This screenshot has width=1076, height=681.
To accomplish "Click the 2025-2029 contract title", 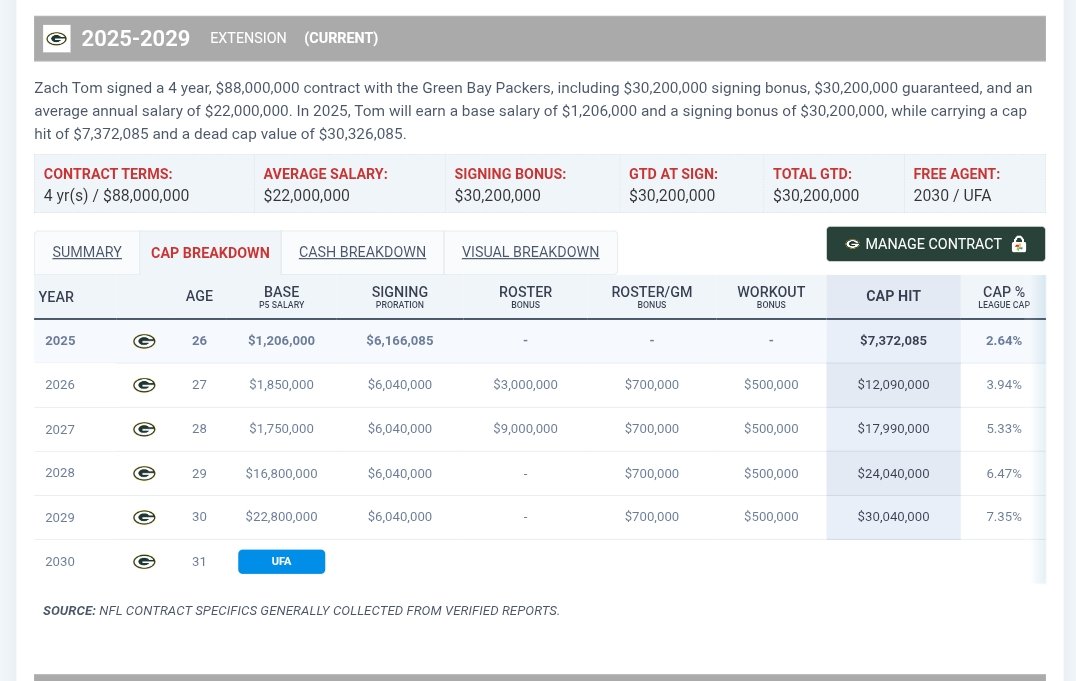I will click(x=136, y=38).
